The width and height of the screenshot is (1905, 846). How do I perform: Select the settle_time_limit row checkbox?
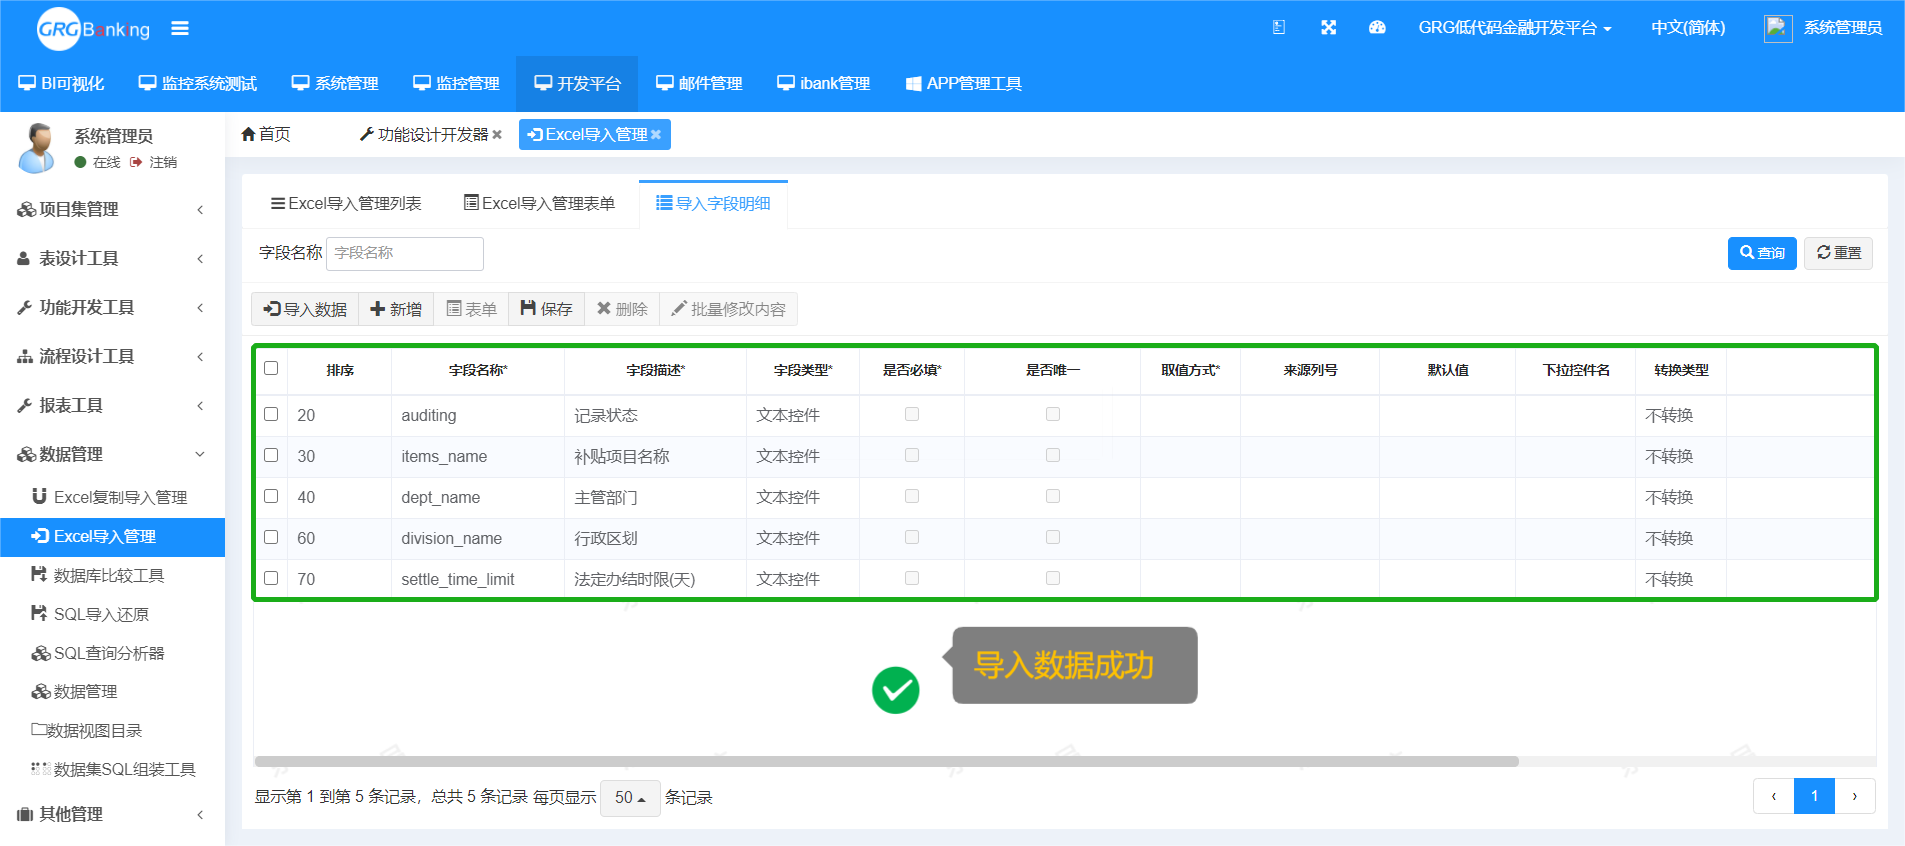[271, 578]
